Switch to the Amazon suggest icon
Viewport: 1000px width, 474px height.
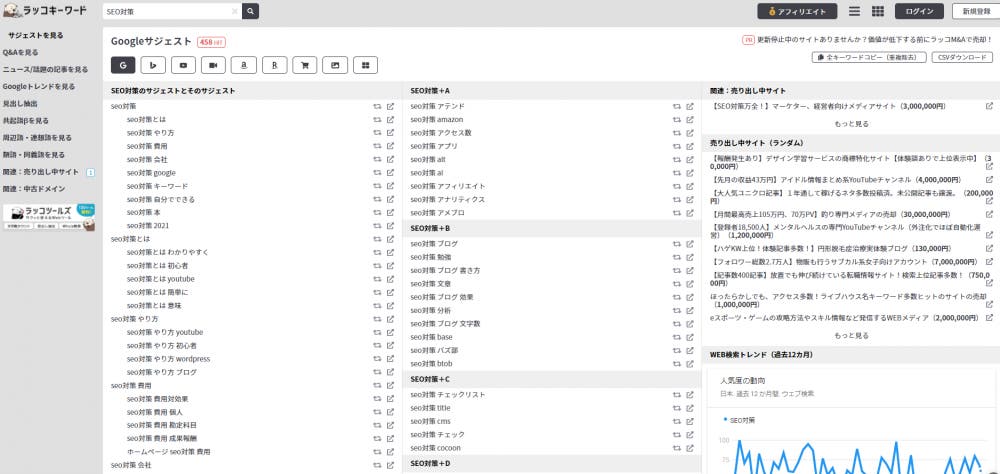pyautogui.click(x=244, y=65)
